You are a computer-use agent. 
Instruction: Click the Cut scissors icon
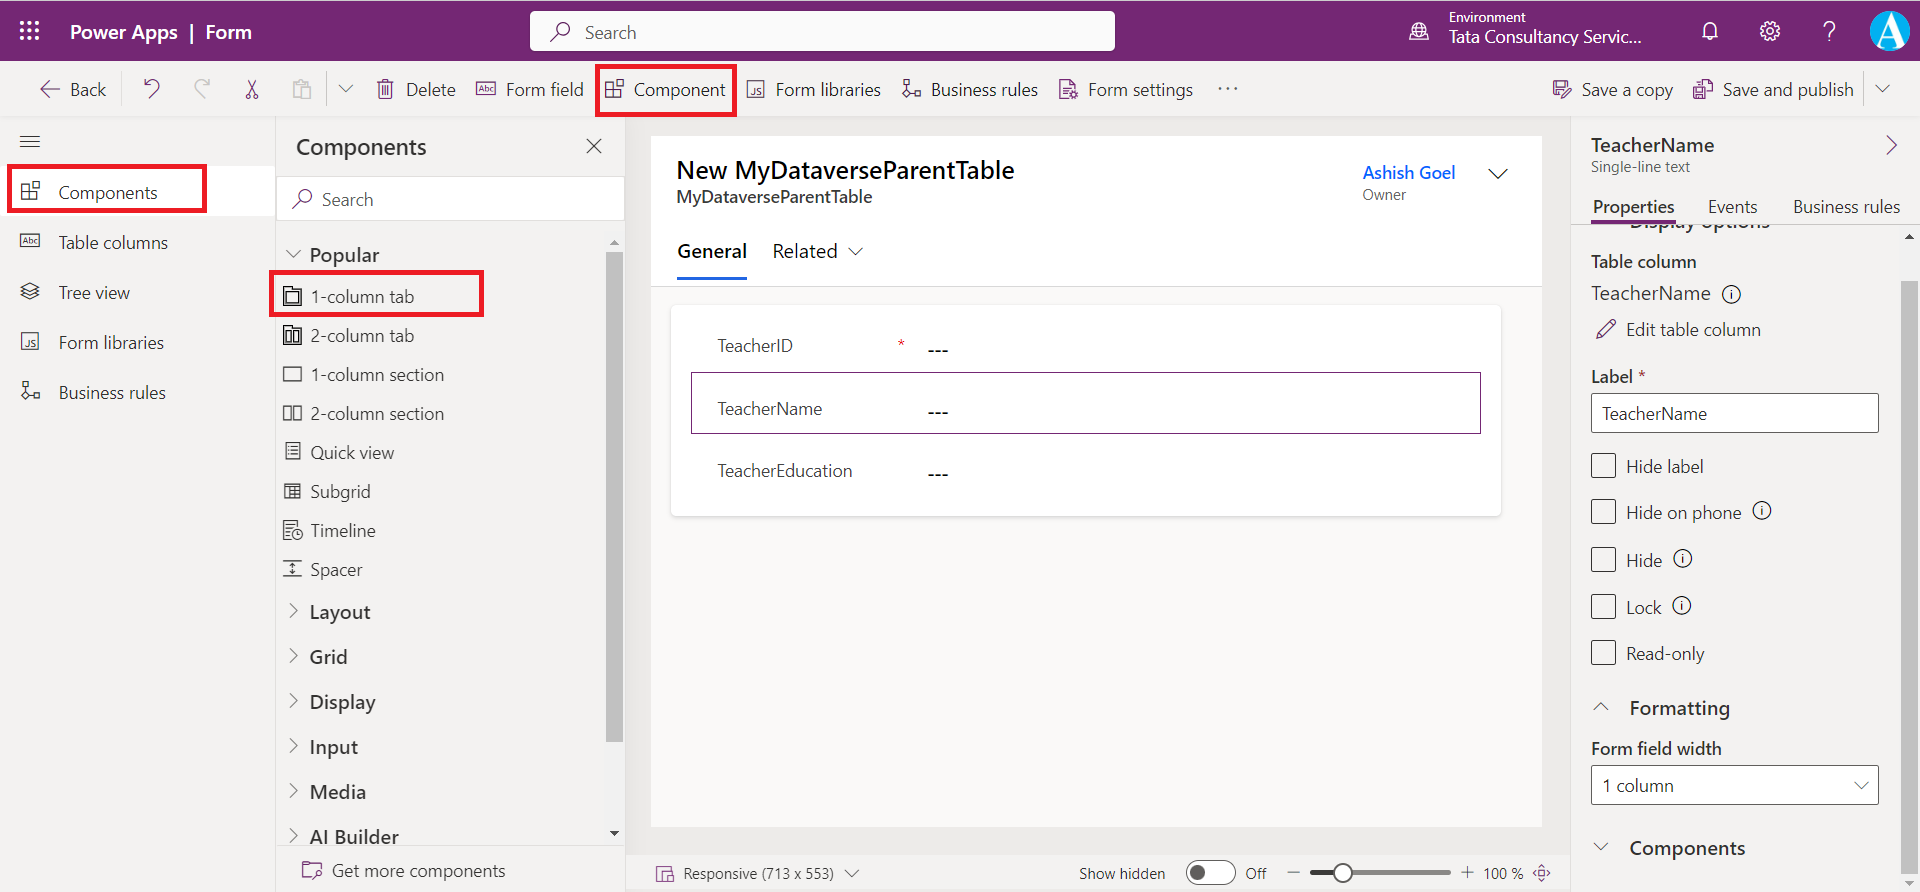click(252, 89)
